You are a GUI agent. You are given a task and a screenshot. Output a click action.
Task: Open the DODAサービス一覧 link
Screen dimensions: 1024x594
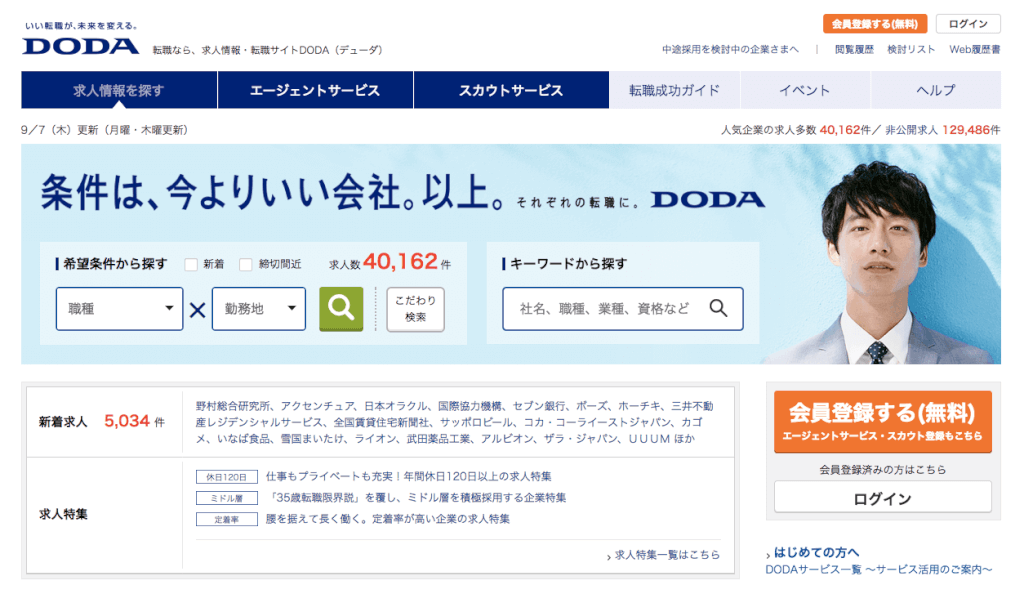pyautogui.click(x=878, y=570)
